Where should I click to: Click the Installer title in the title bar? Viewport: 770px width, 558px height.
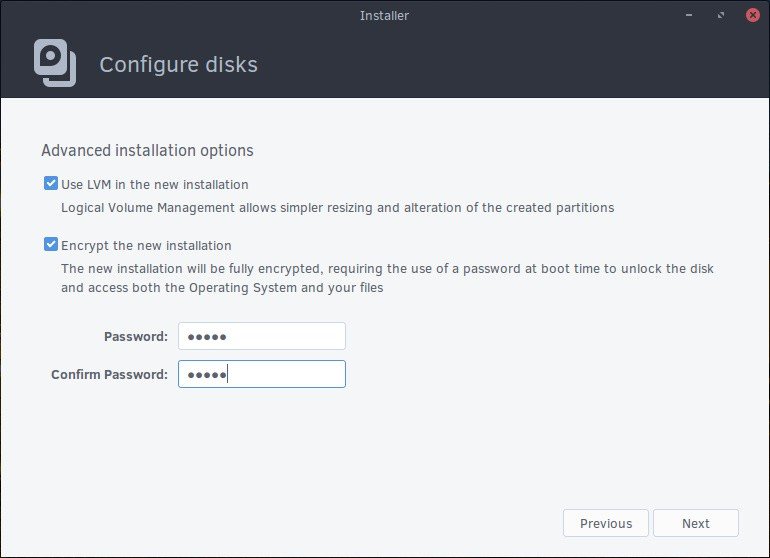pyautogui.click(x=384, y=16)
